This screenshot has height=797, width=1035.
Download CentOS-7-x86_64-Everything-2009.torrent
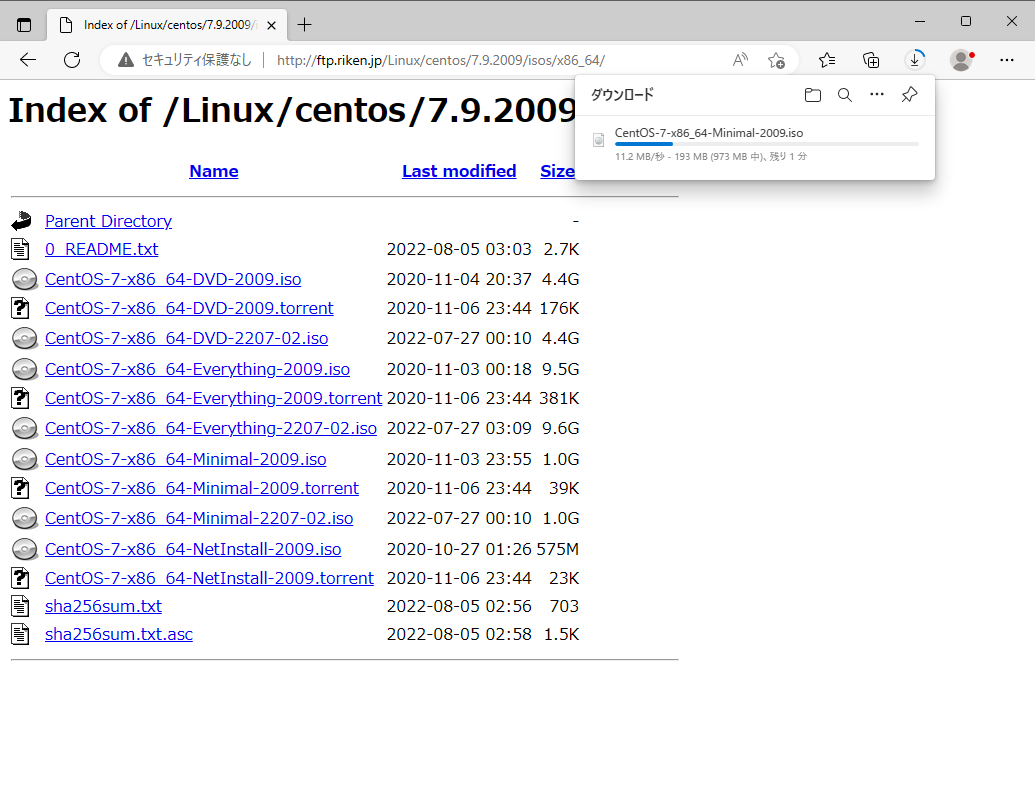(x=213, y=398)
